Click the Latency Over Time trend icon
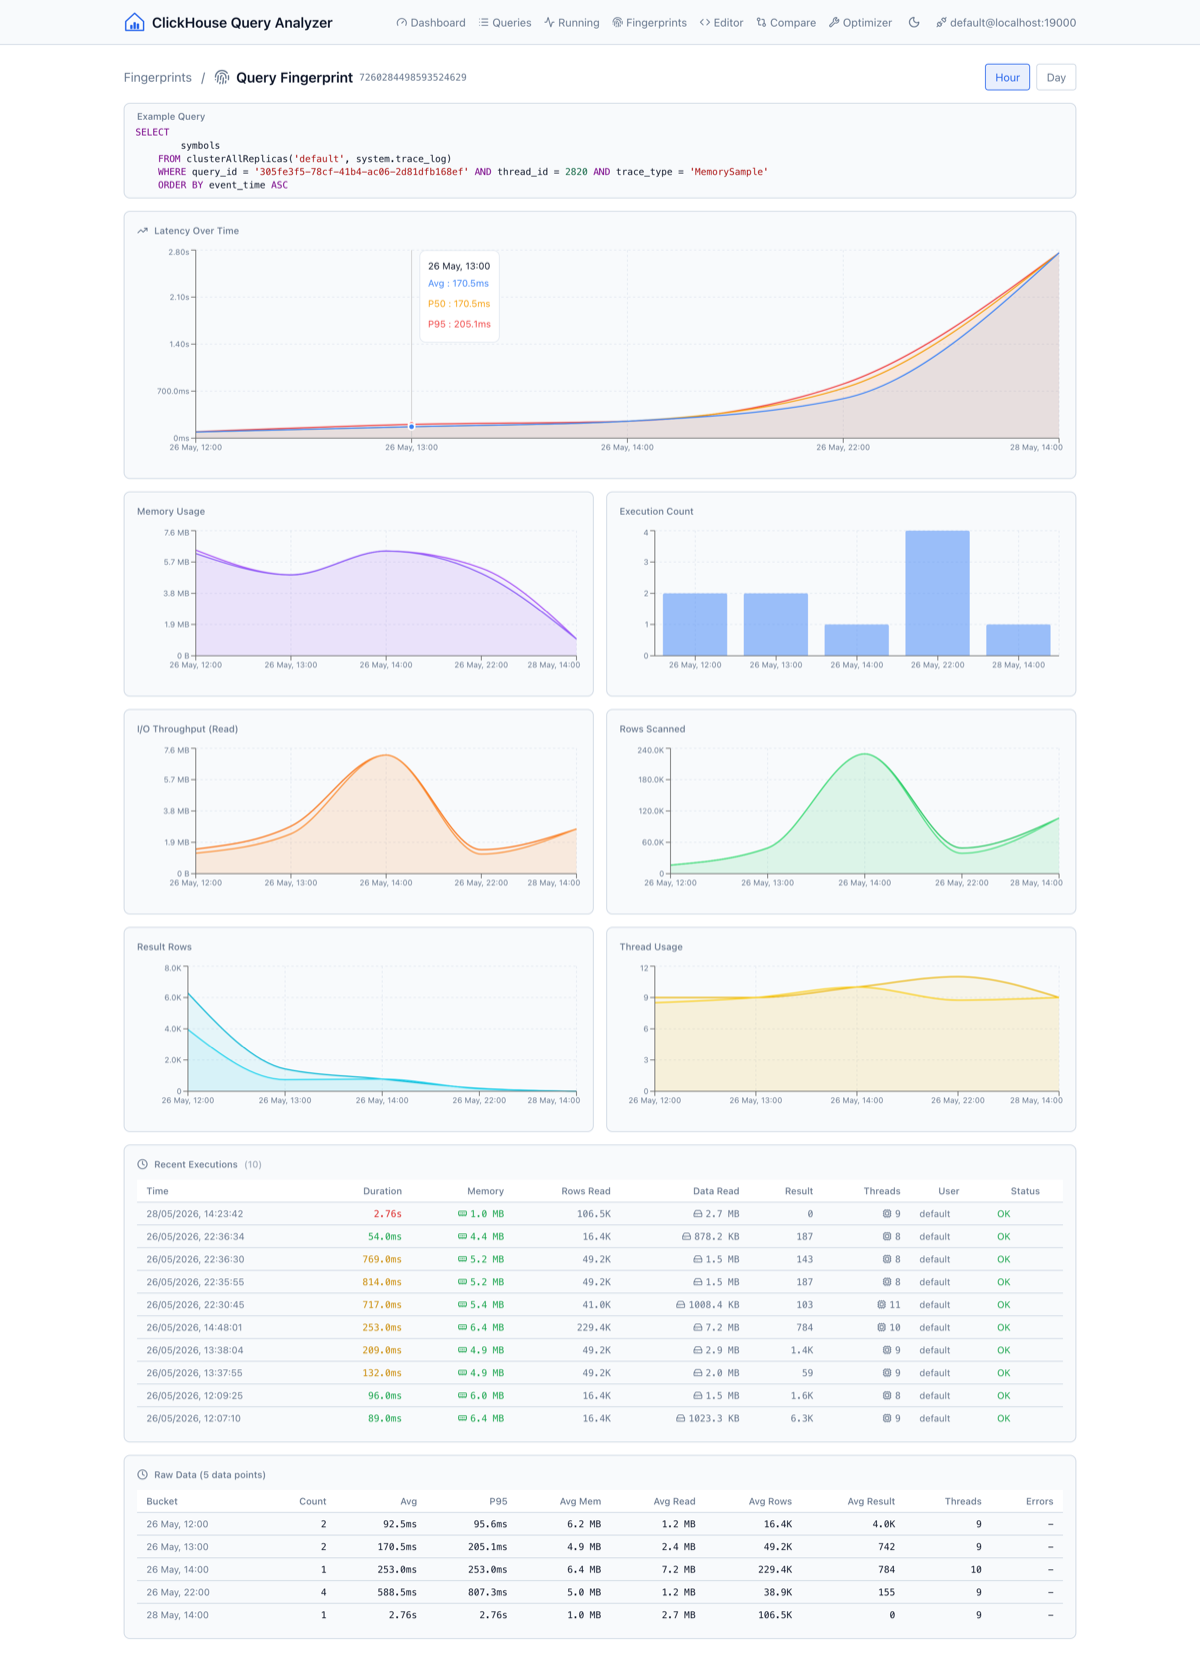Screen dimensions: 1200x1658 pyautogui.click(x=142, y=231)
